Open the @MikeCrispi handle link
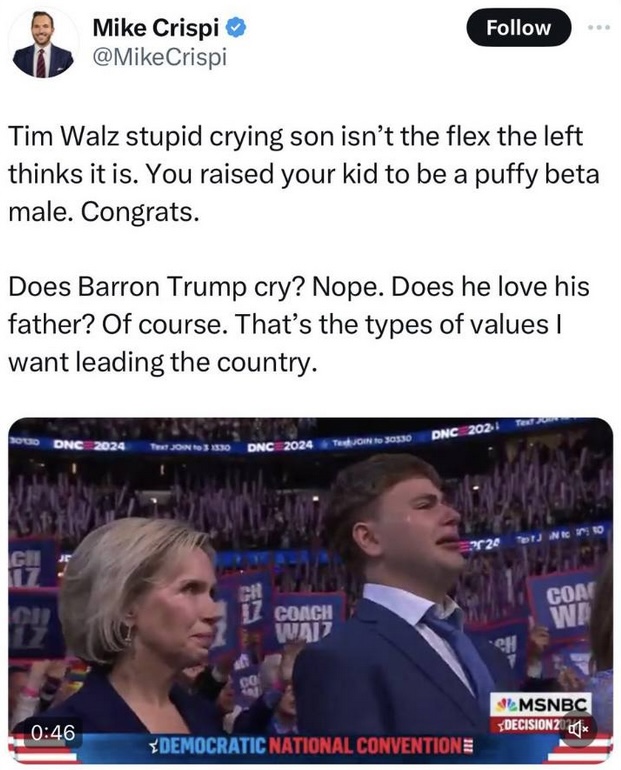The image size is (621, 770). (x=160, y=58)
